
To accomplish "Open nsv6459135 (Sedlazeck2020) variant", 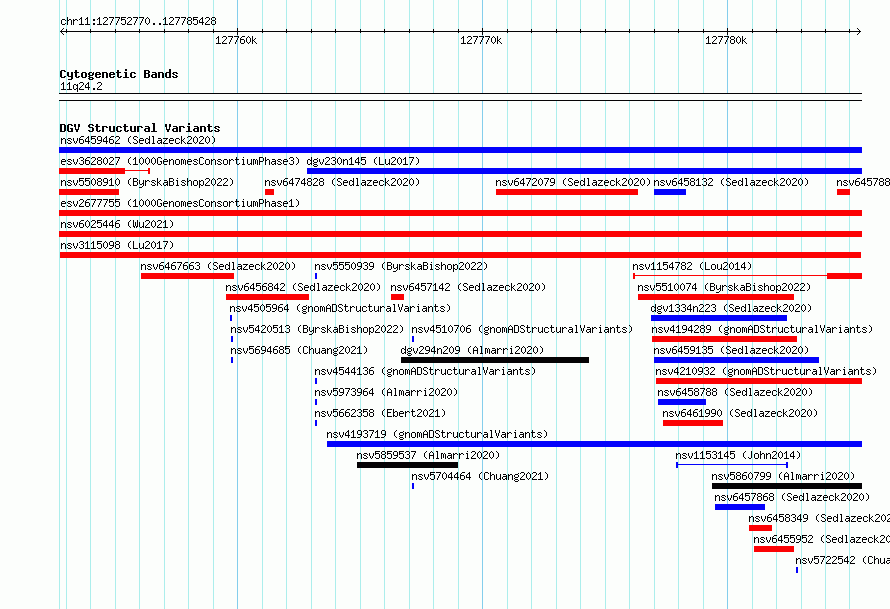I will click(x=731, y=350).
